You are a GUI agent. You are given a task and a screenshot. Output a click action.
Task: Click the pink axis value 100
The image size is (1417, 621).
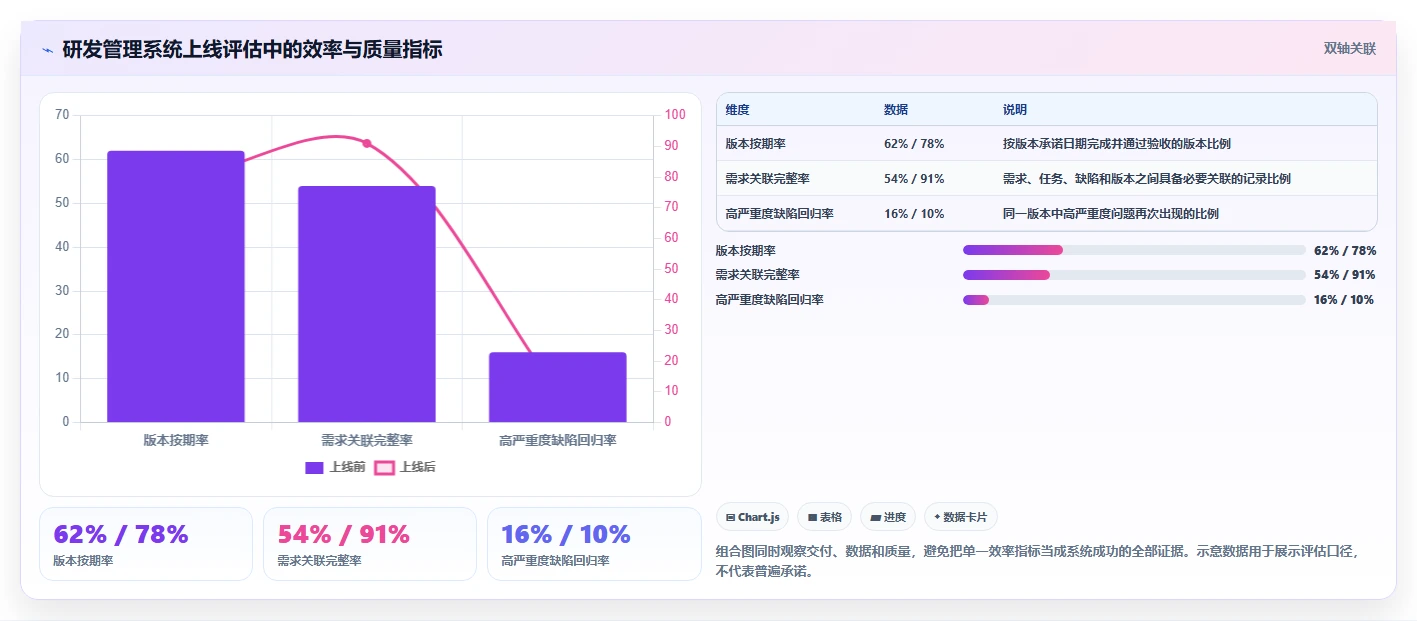[675, 115]
